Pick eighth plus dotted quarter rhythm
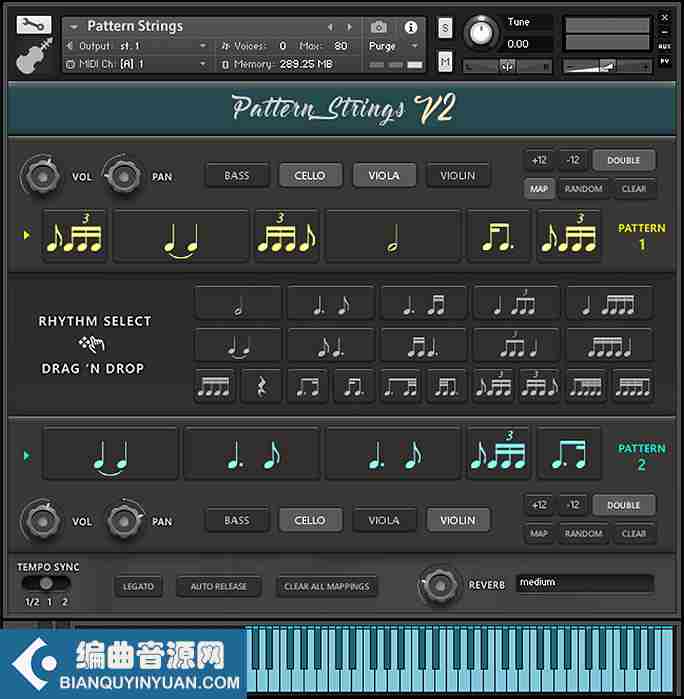This screenshot has height=699, width=684. pos(330,345)
